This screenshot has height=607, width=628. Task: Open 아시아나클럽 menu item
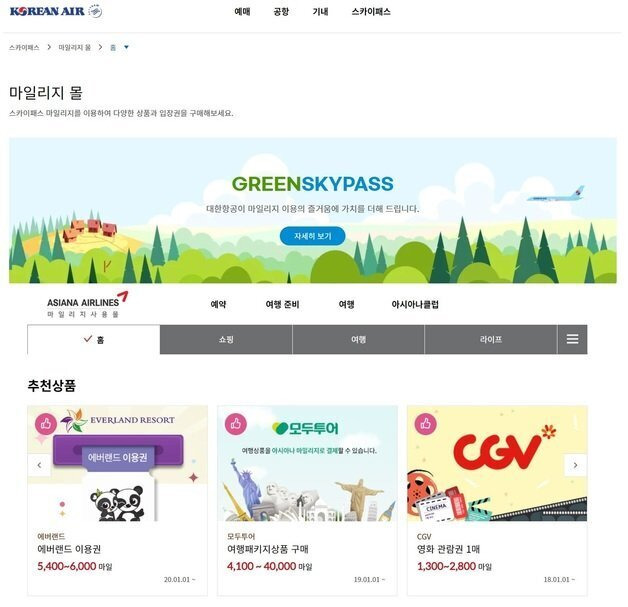pos(415,304)
